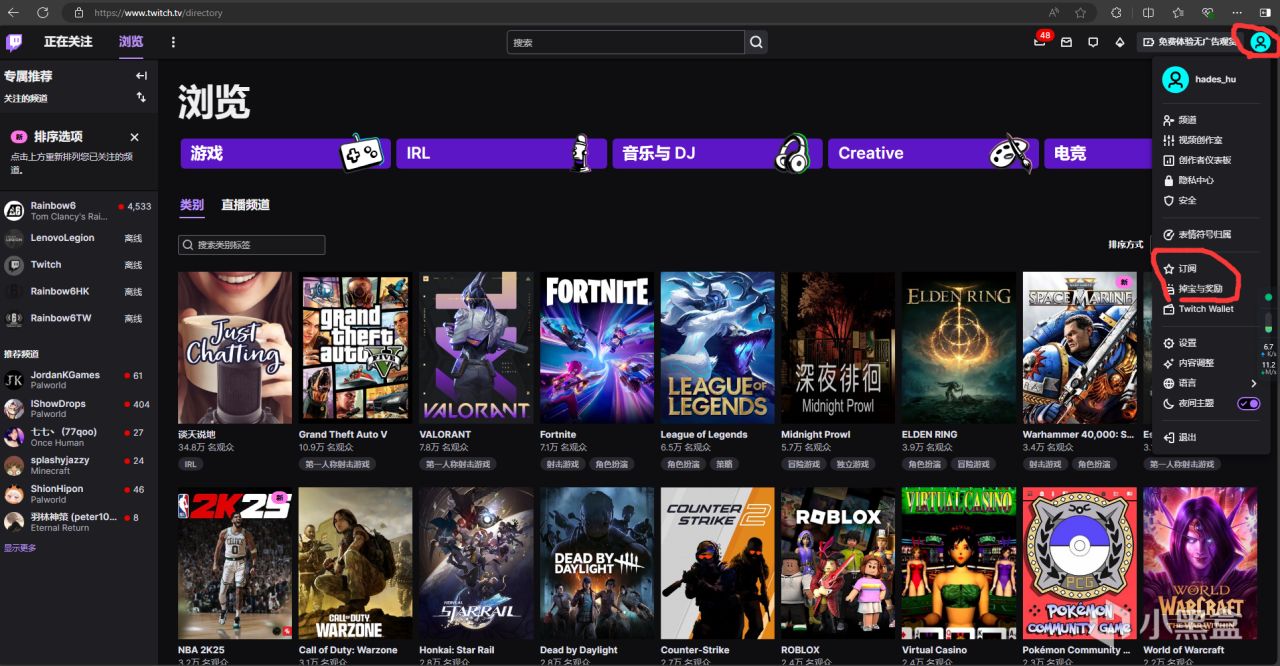The width and height of the screenshot is (1280, 666).
Task: Close the 排序选项 tip with X
Action: click(x=135, y=137)
